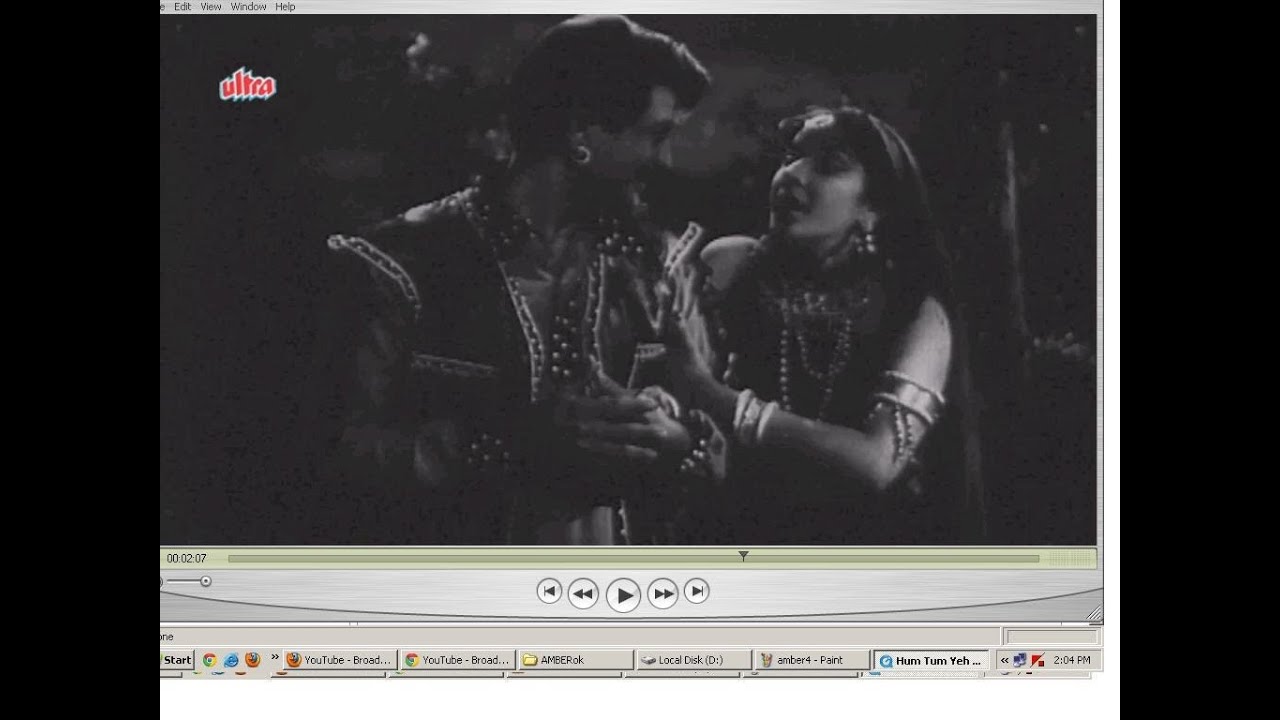Open the View menu
Viewport: 1280px width, 720px height.
[210, 6]
